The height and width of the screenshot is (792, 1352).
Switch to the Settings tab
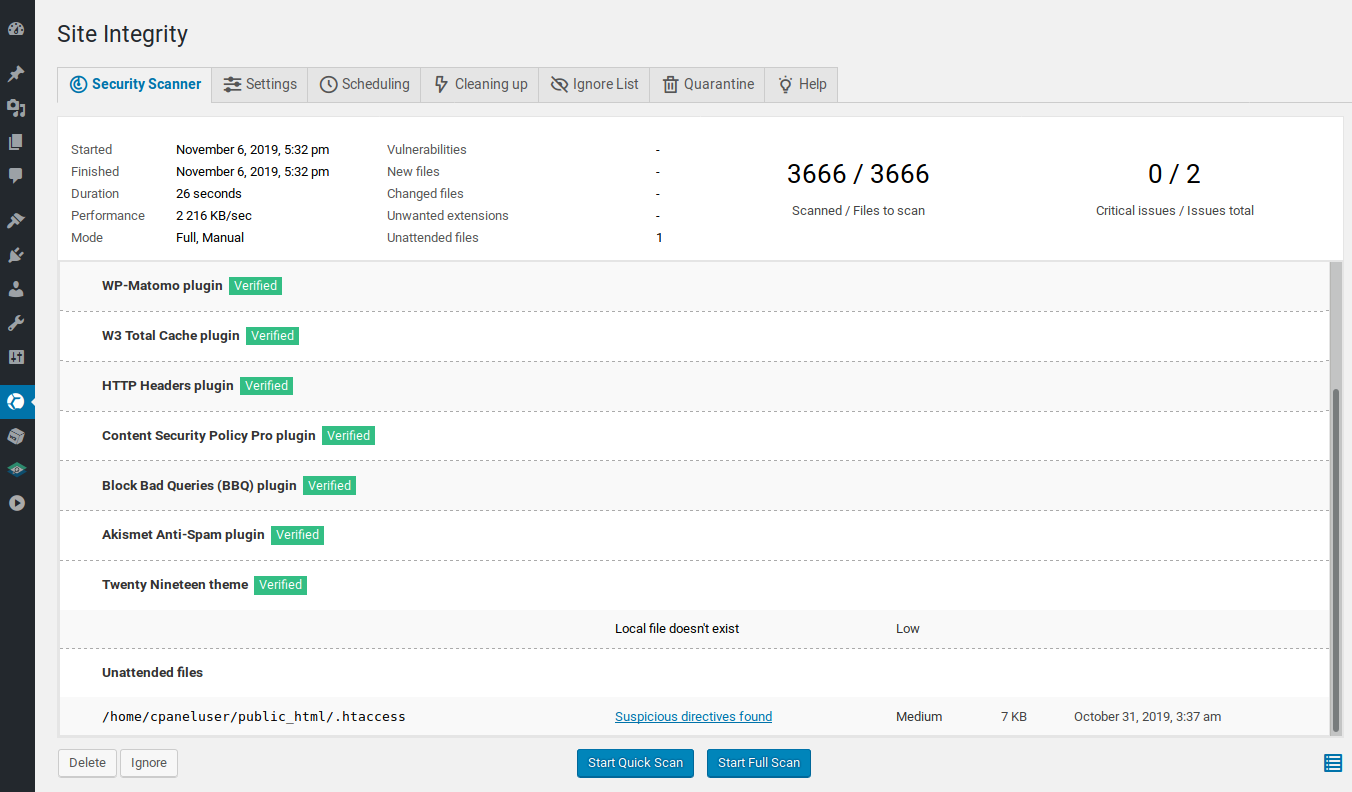(260, 84)
